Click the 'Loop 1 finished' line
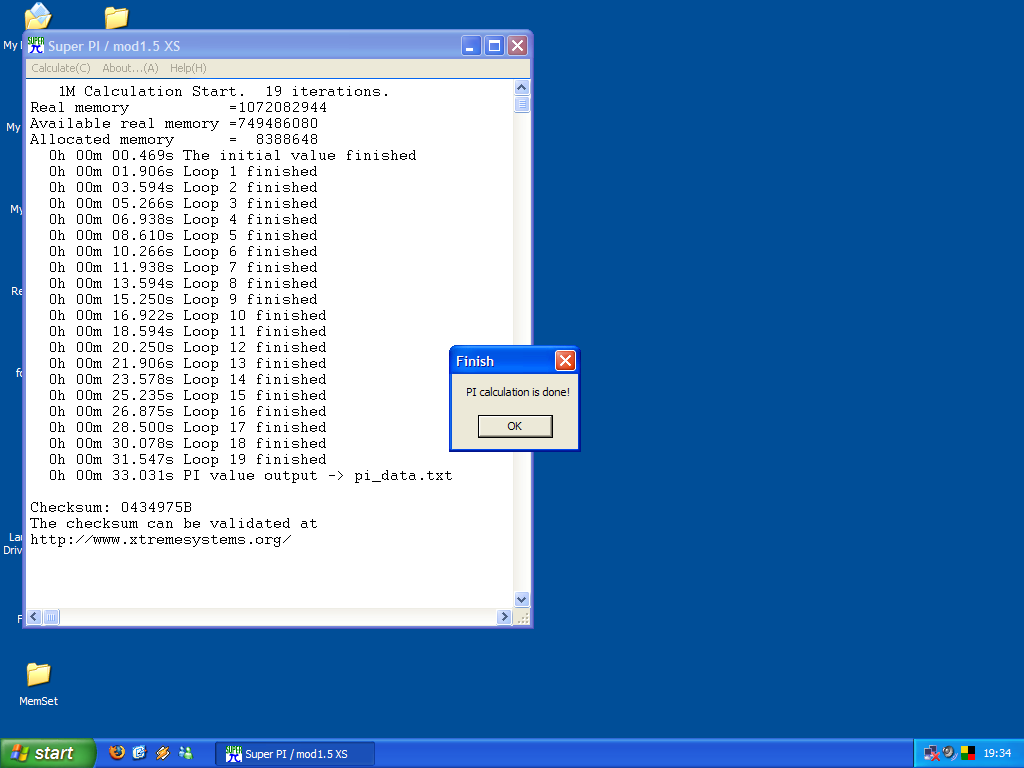 click(183, 171)
